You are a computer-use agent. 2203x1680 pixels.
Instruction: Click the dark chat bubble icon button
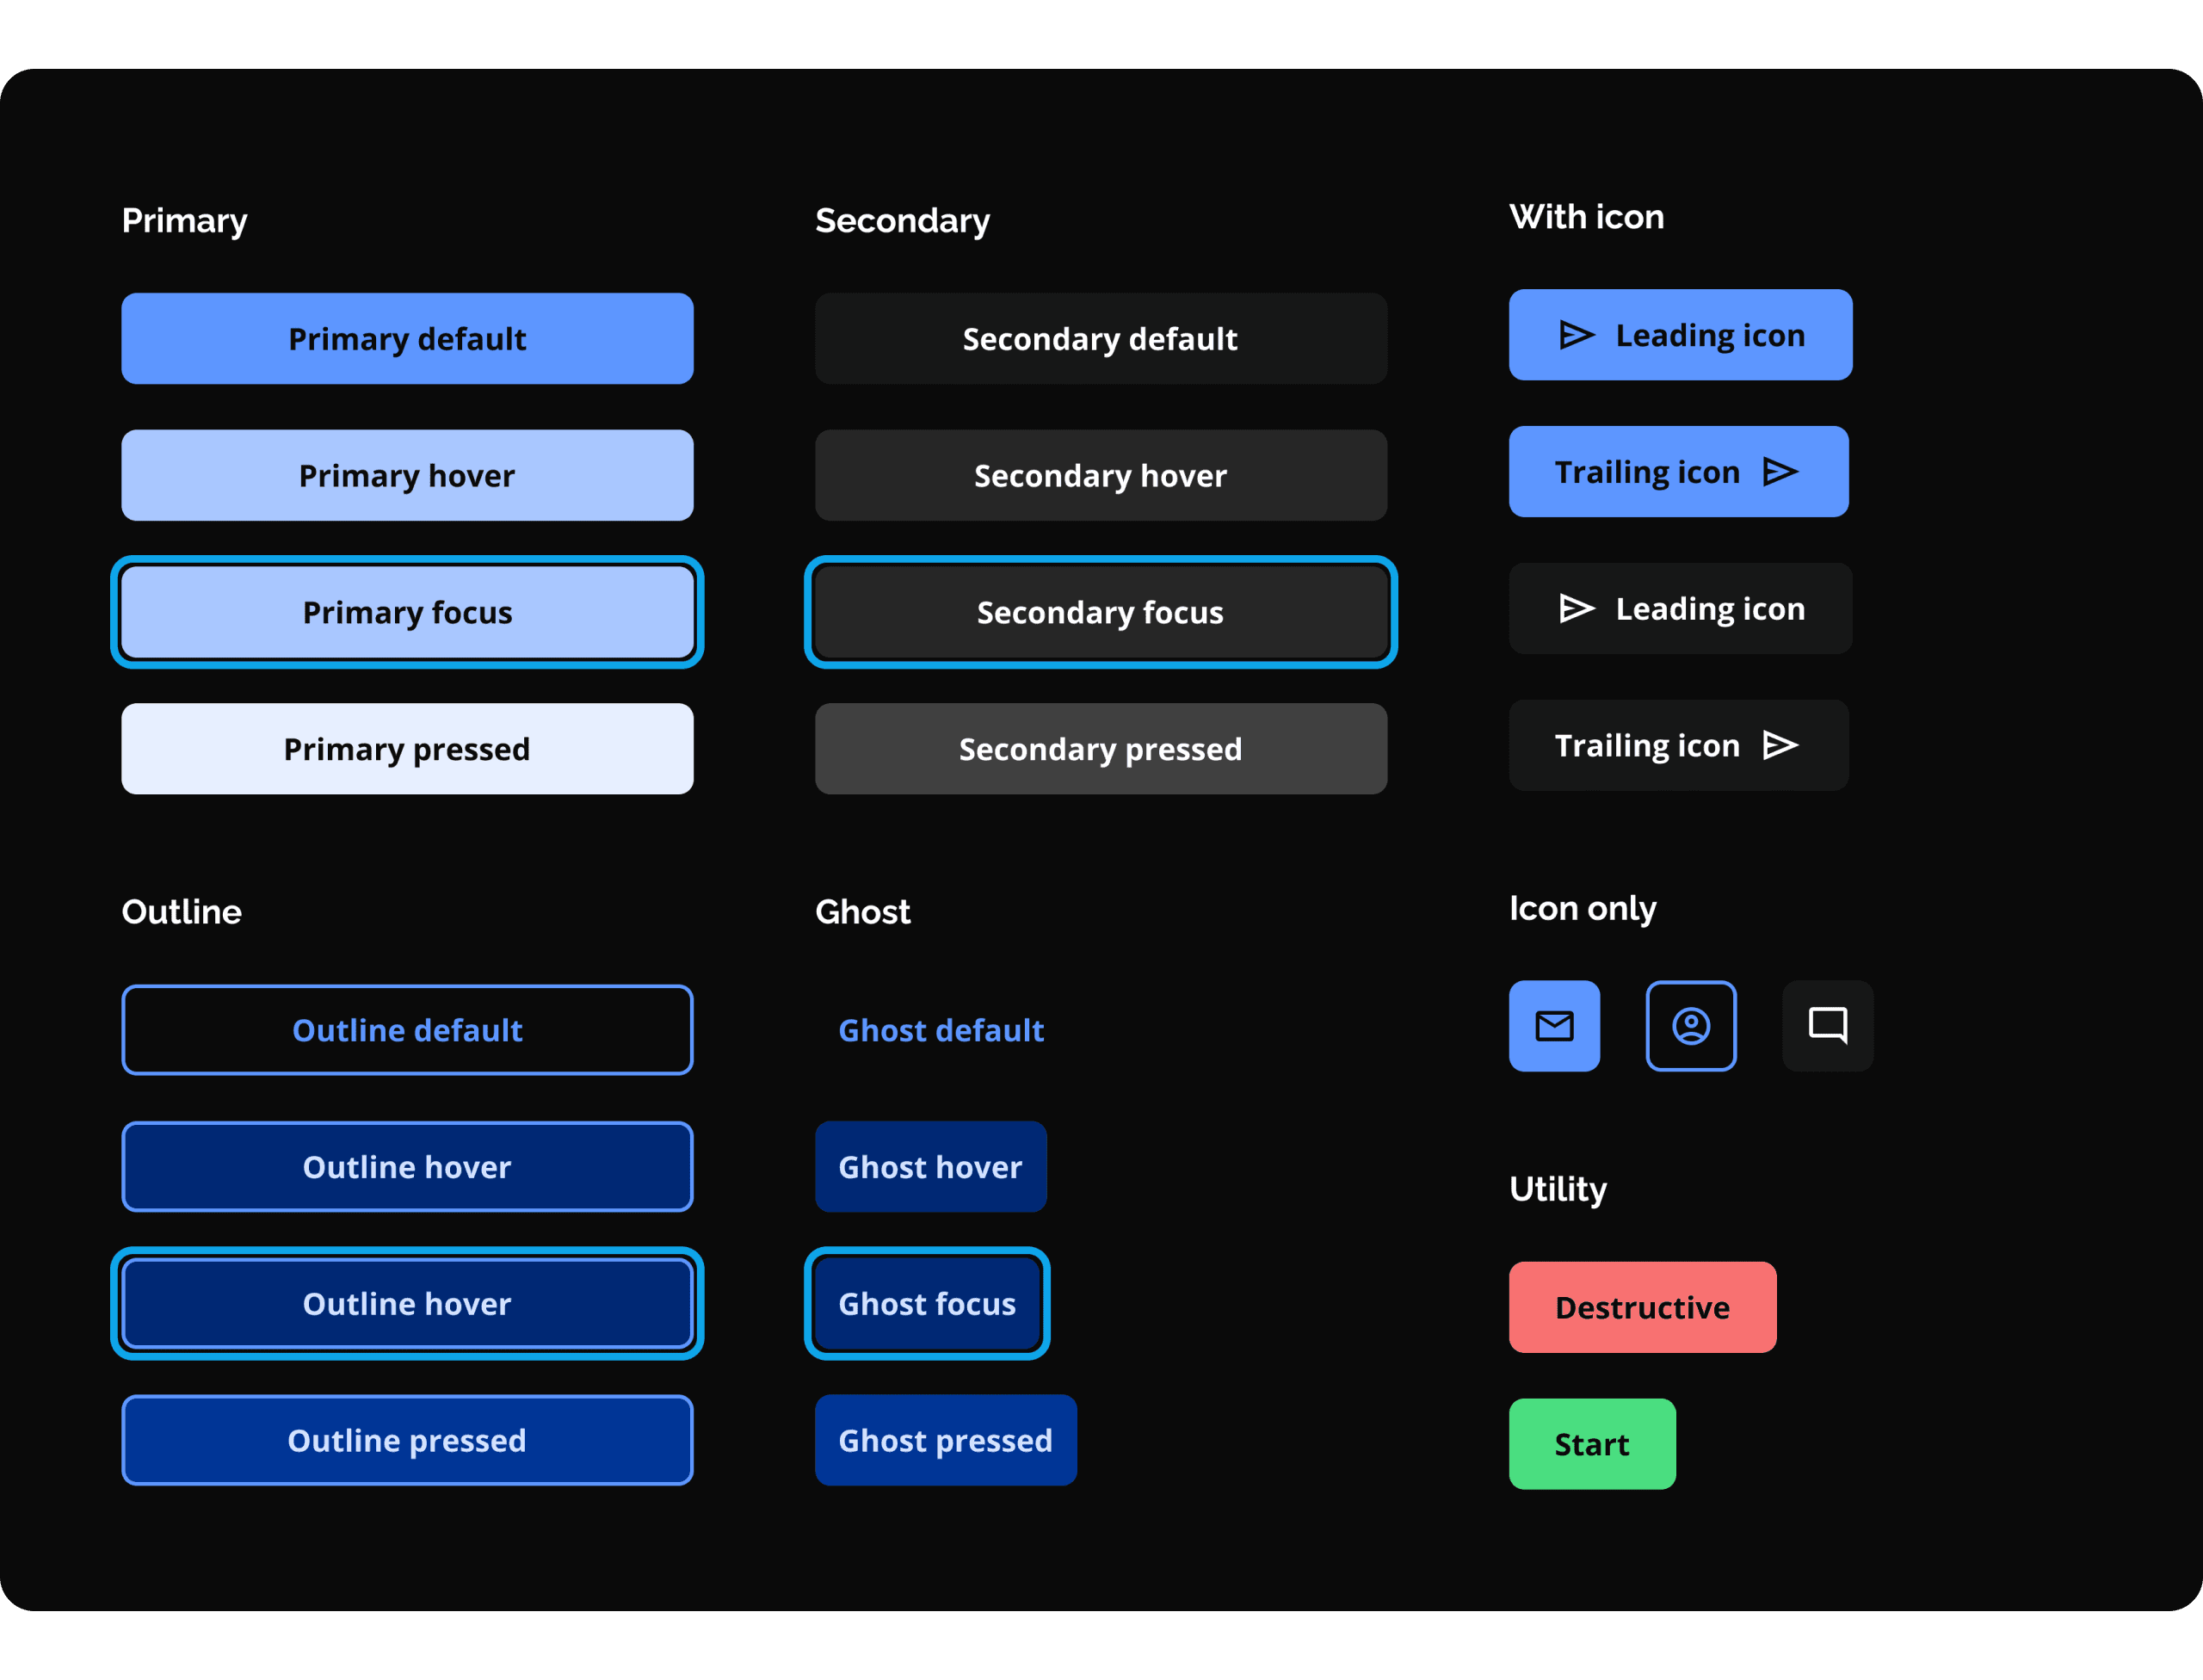point(1828,1026)
